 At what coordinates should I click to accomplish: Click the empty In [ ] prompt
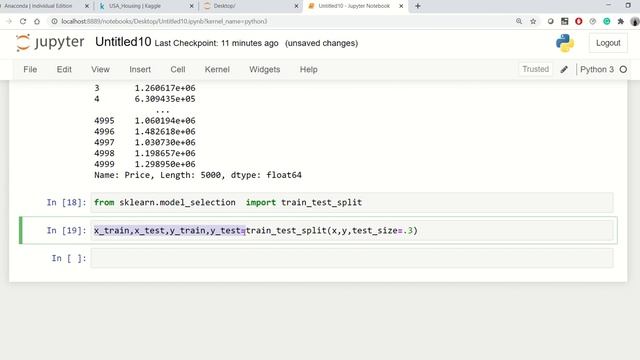tap(69, 258)
